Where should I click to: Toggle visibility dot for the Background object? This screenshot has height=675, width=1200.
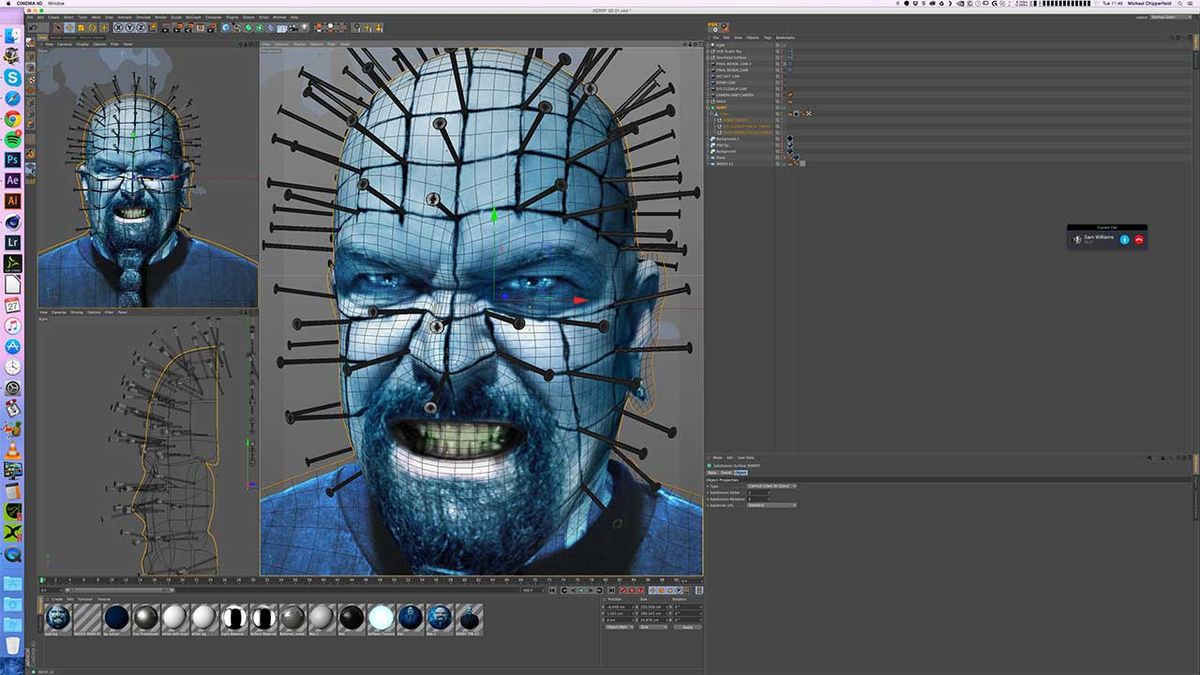coord(778,150)
